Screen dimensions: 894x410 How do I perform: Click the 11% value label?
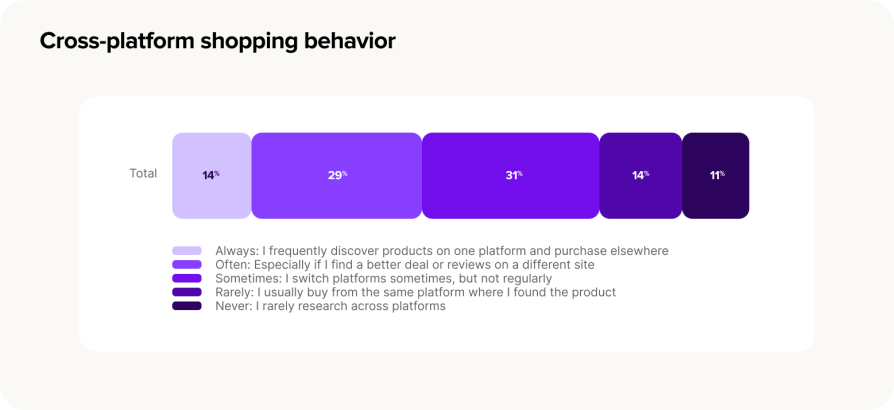tap(717, 176)
